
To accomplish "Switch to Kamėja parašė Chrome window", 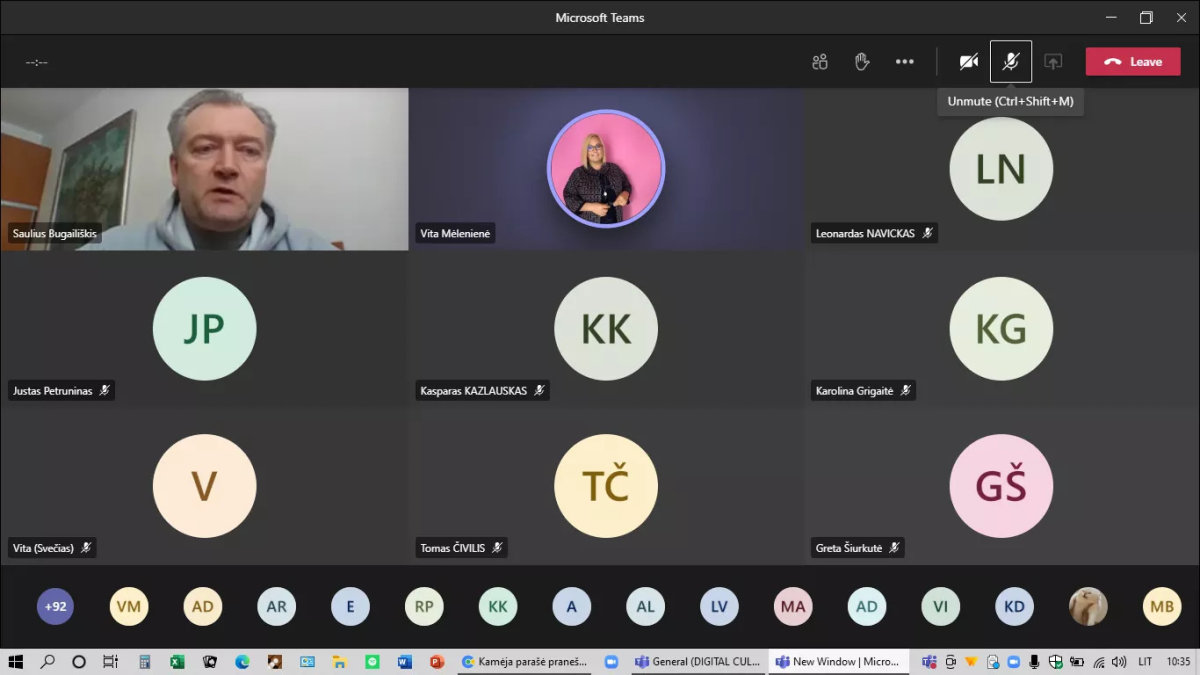I will (525, 662).
